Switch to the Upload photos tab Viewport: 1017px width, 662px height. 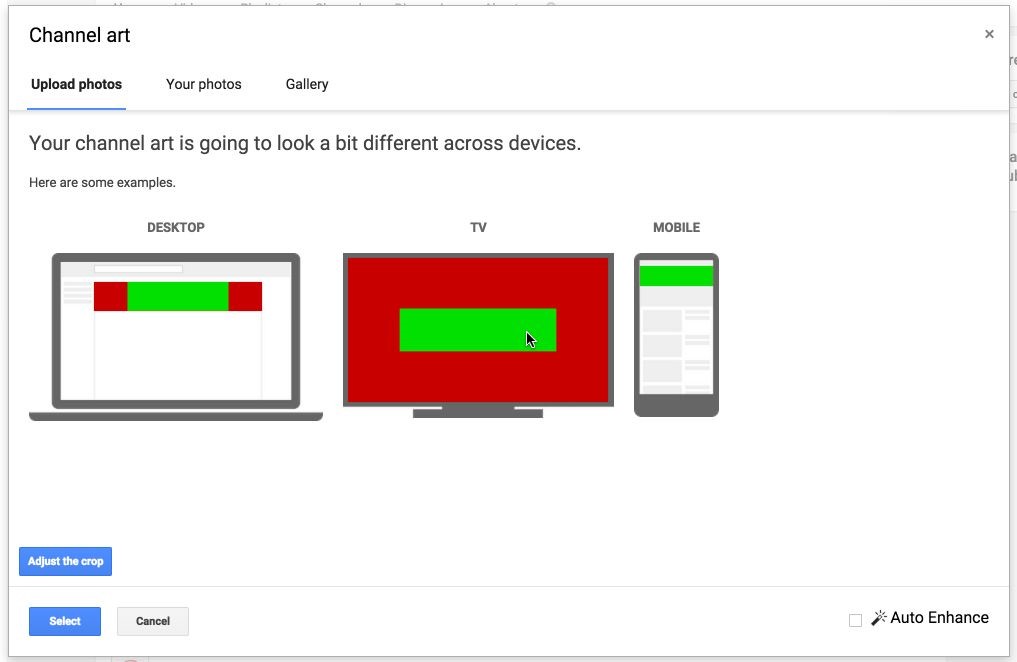76,84
